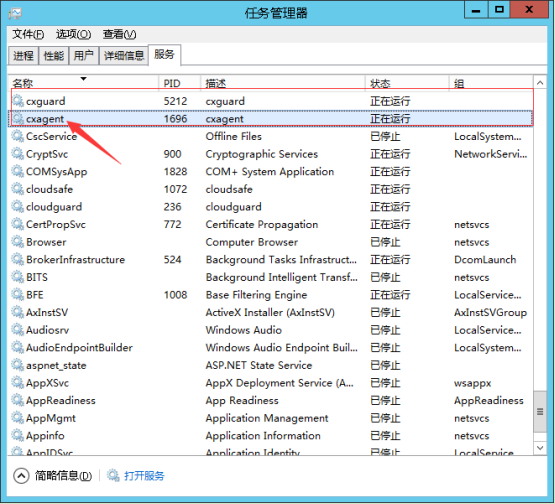Select the COMSysApp service row
The width and height of the screenshot is (555, 504).
tap(271, 172)
